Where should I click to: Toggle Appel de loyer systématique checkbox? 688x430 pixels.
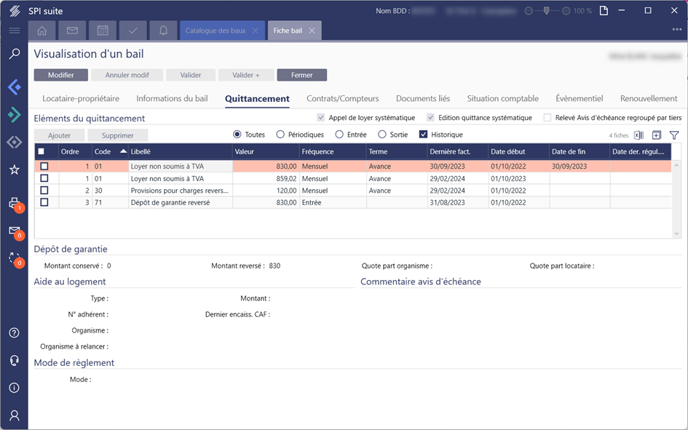coord(321,118)
